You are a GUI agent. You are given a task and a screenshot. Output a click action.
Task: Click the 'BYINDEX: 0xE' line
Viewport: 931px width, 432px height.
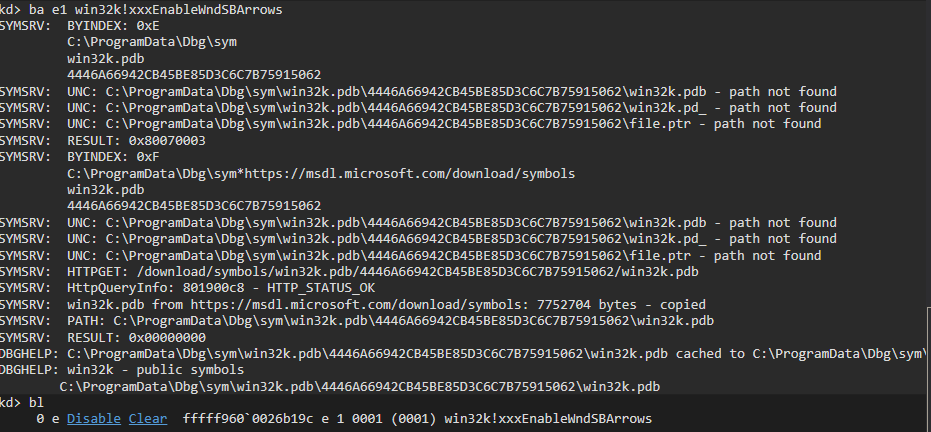pyautogui.click(x=80, y=26)
